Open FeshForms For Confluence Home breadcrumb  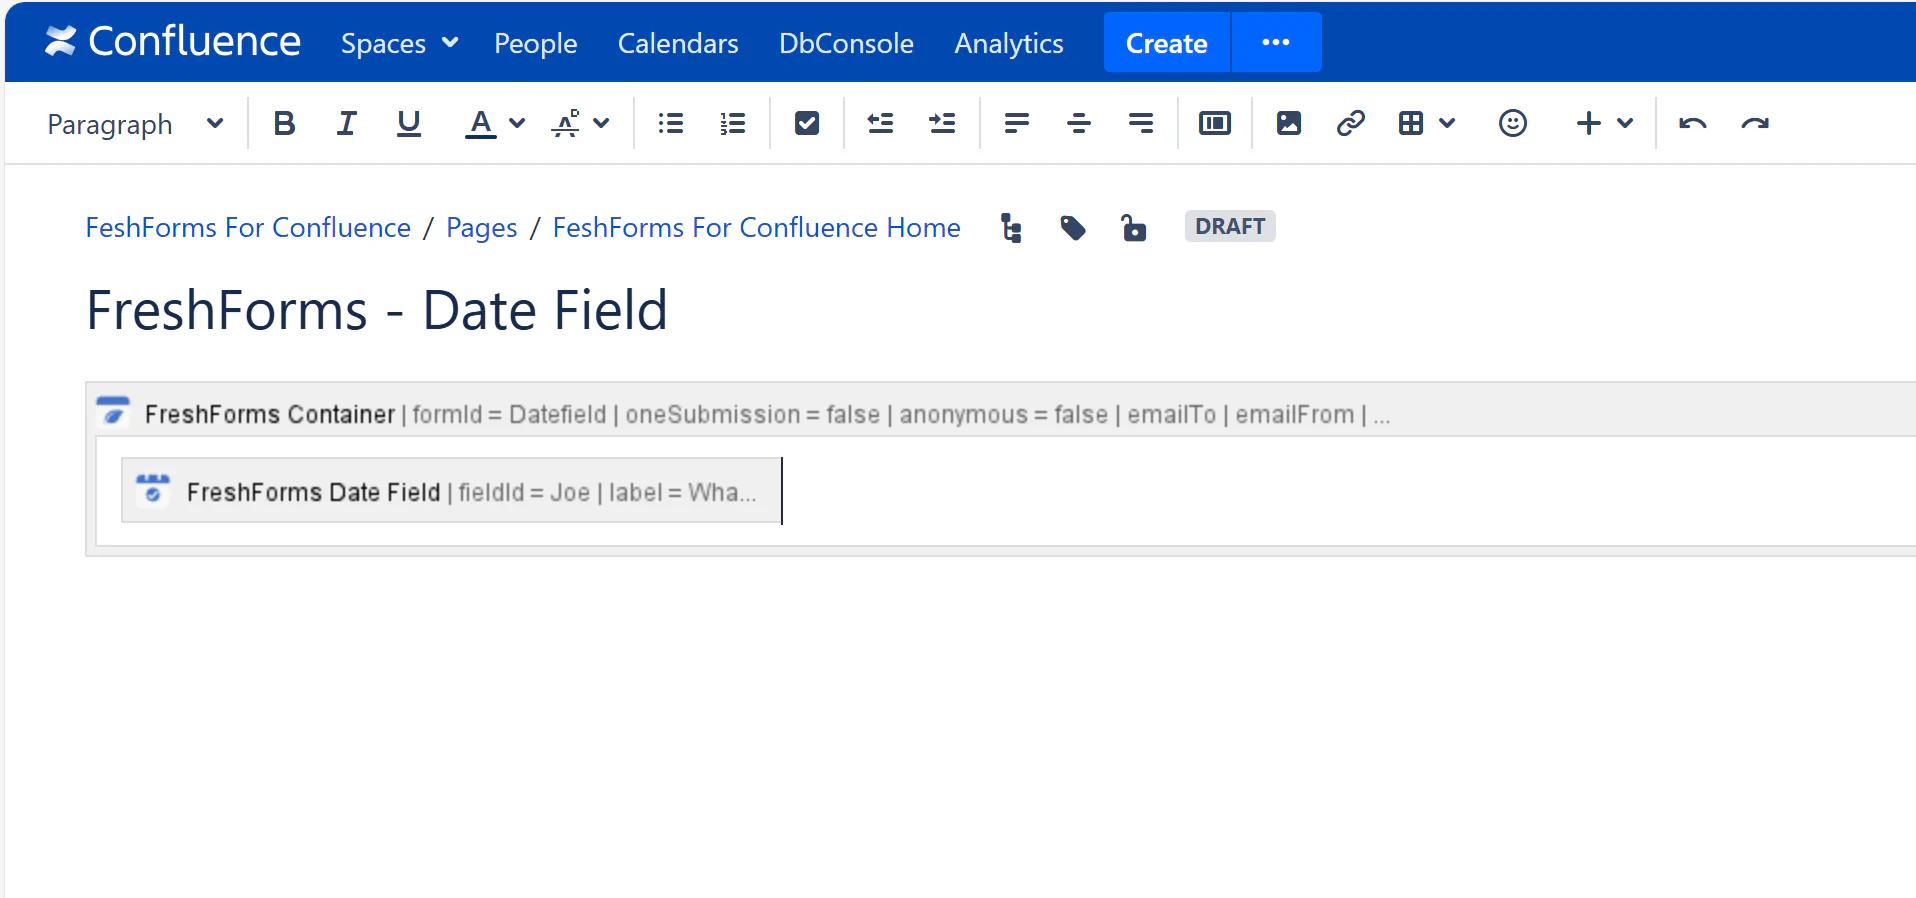pyautogui.click(x=756, y=227)
